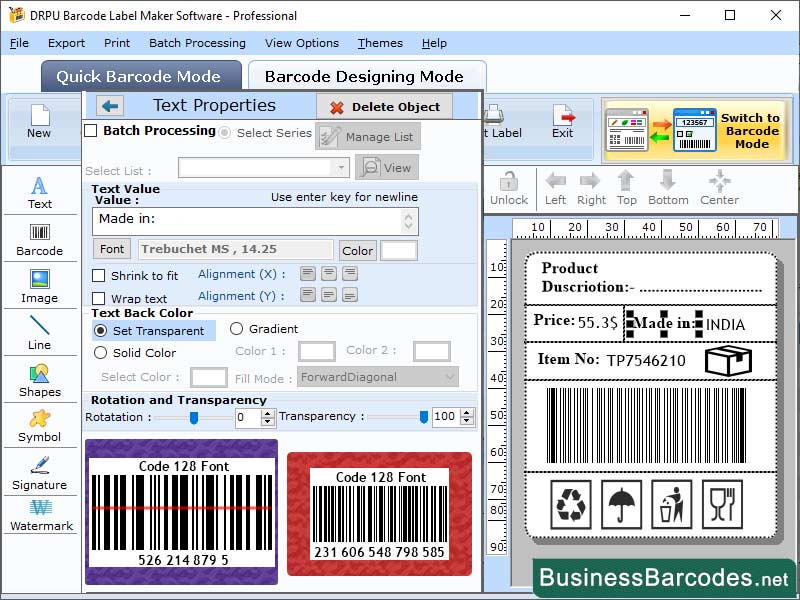Image resolution: width=800 pixels, height=600 pixels.
Task: Open the Shapes tool
Action: [39, 382]
